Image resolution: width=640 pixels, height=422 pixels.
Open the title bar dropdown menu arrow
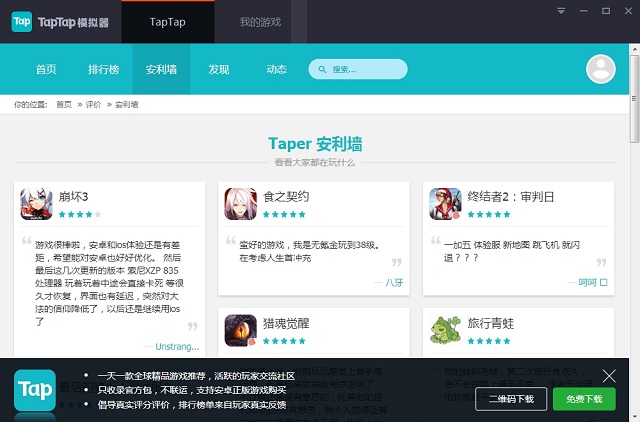561,11
